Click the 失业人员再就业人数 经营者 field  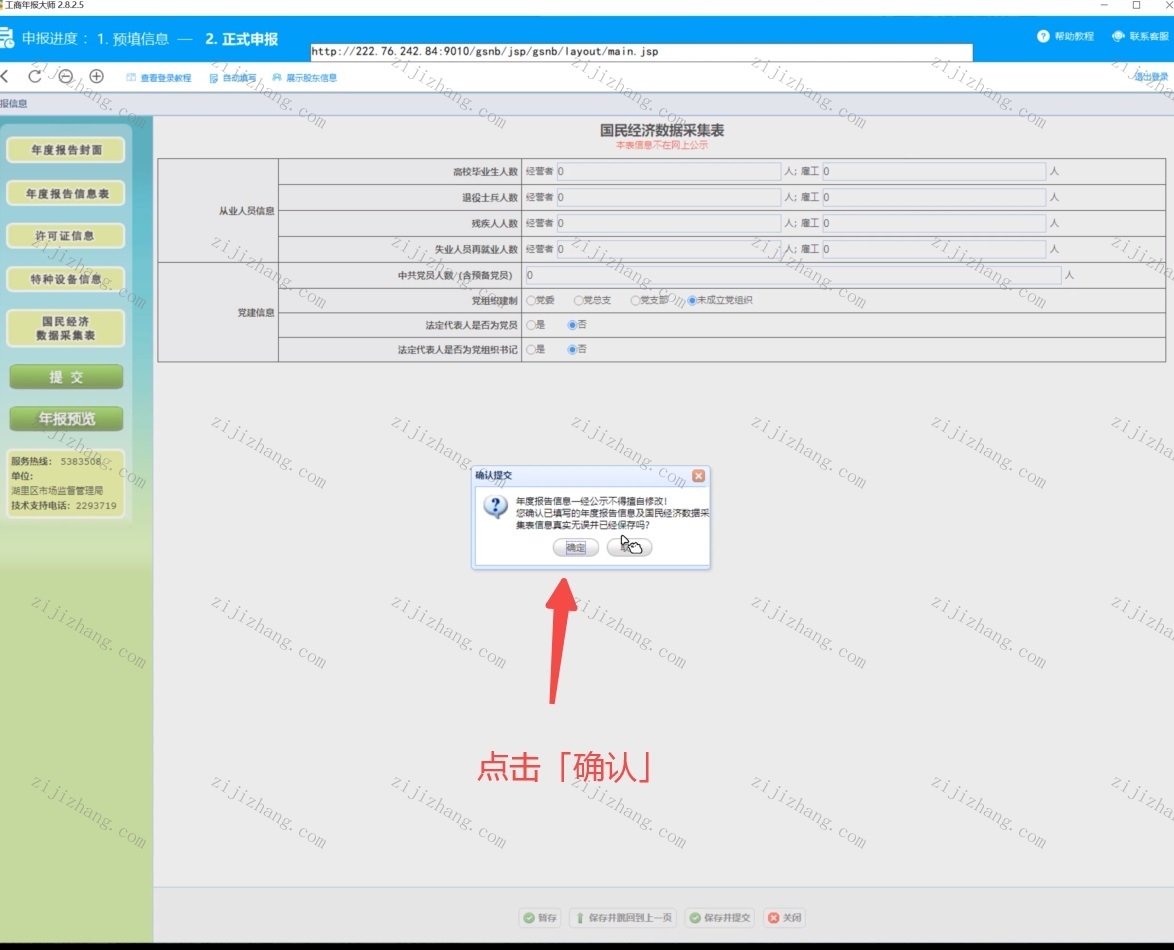(x=669, y=249)
